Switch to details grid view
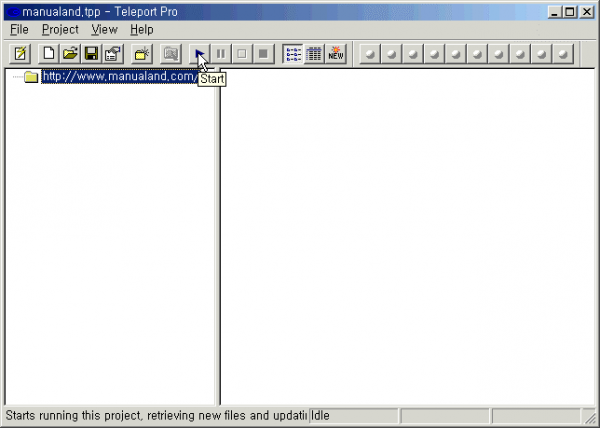 [x=314, y=54]
